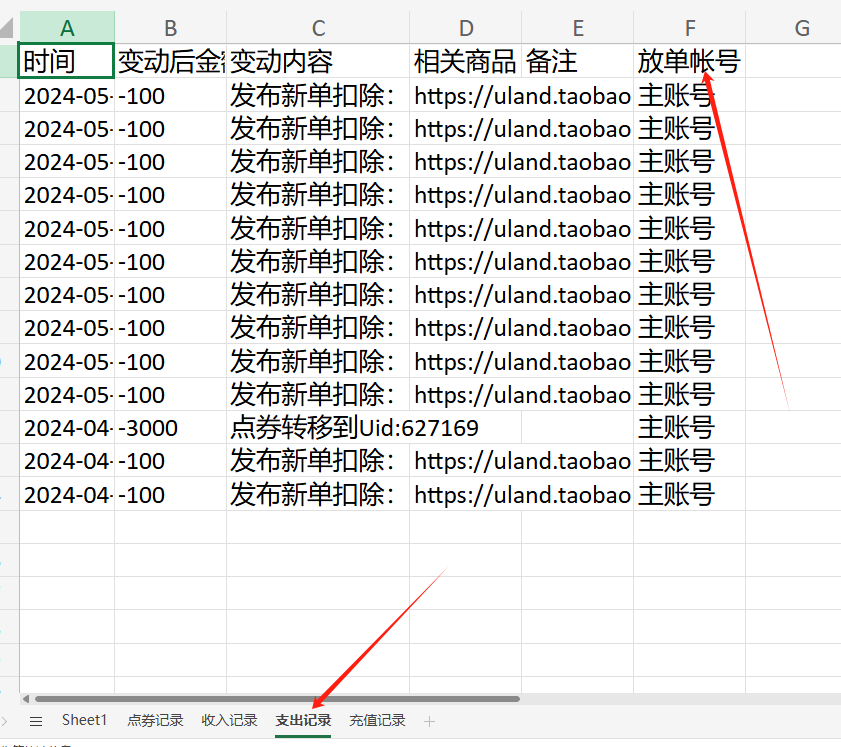Click column G header
The image size is (841, 747).
[x=801, y=28]
